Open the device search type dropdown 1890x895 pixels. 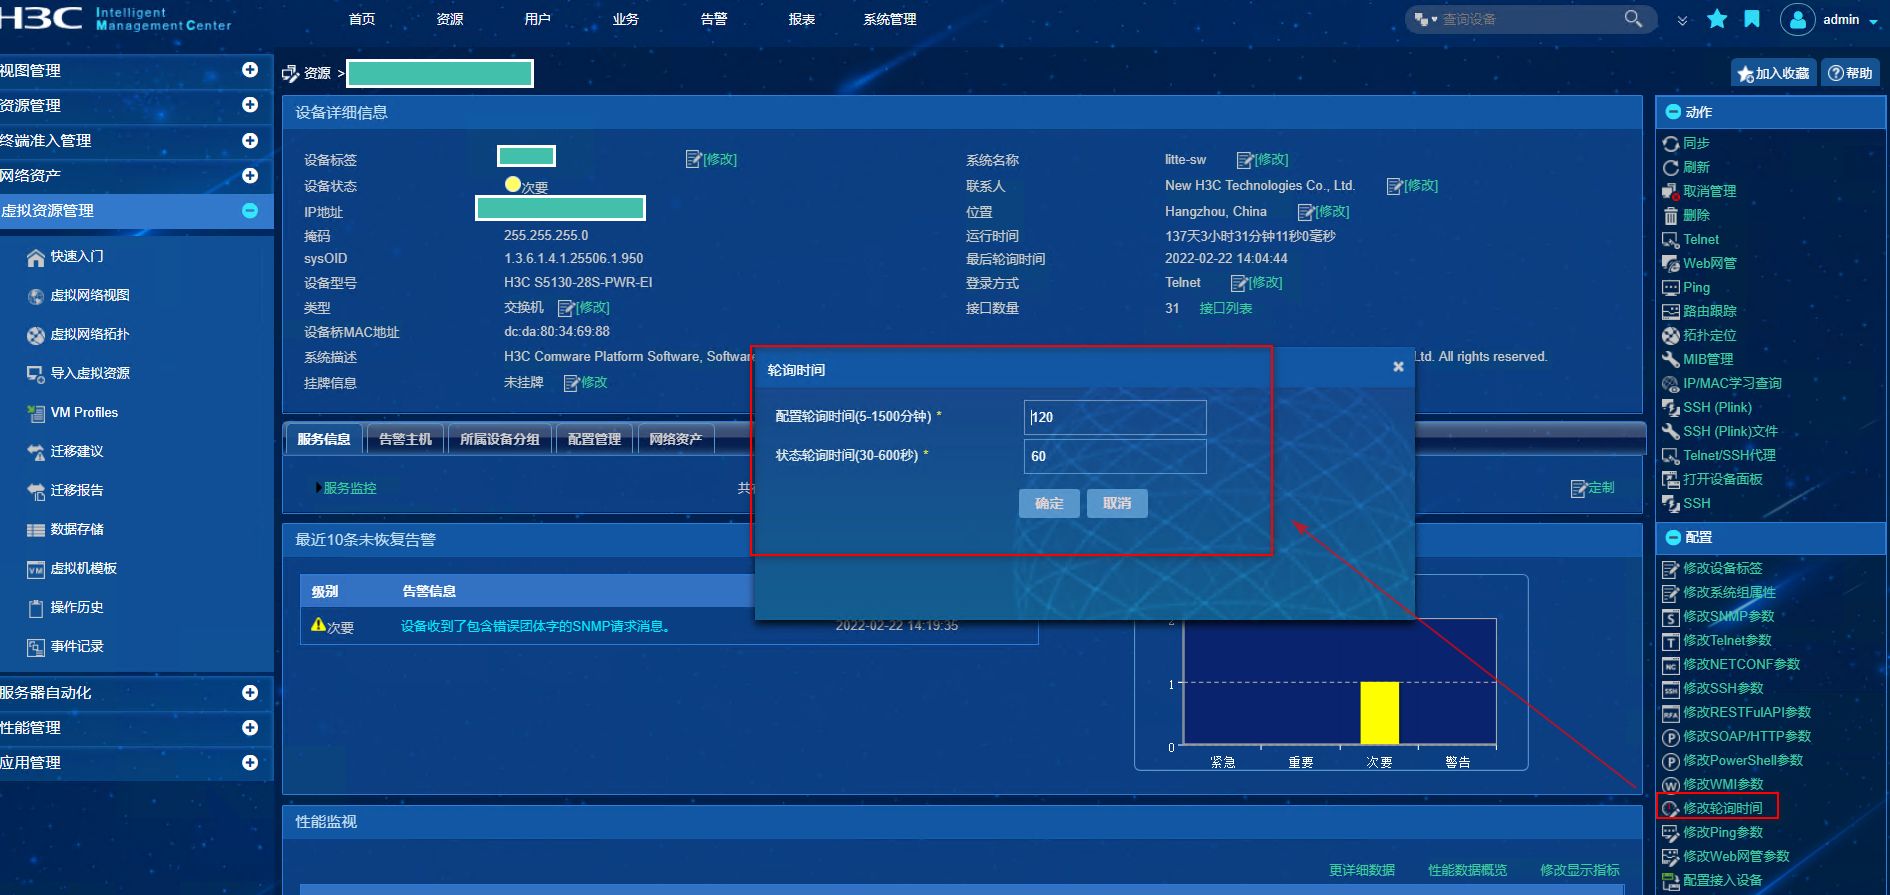click(1426, 19)
